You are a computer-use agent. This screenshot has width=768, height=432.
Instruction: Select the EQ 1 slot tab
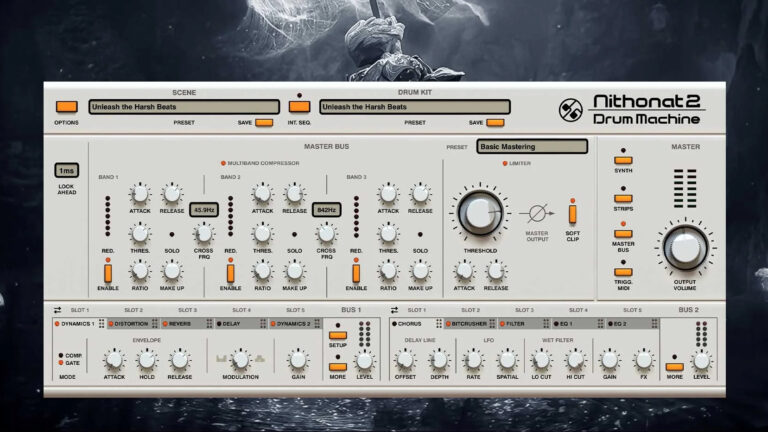coord(578,324)
